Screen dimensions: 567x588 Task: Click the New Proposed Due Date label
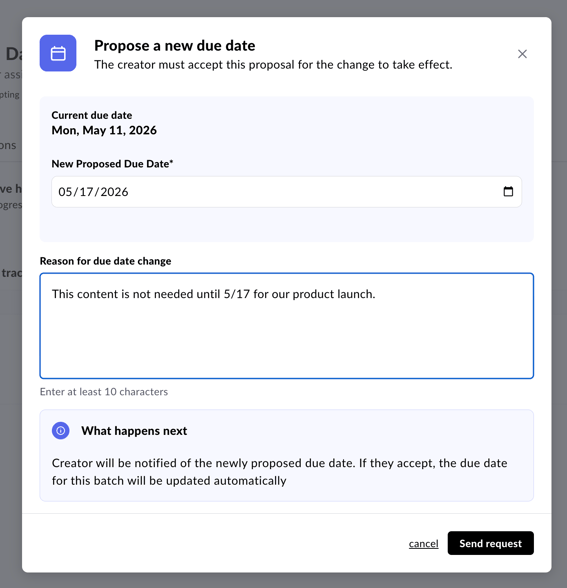[112, 164]
